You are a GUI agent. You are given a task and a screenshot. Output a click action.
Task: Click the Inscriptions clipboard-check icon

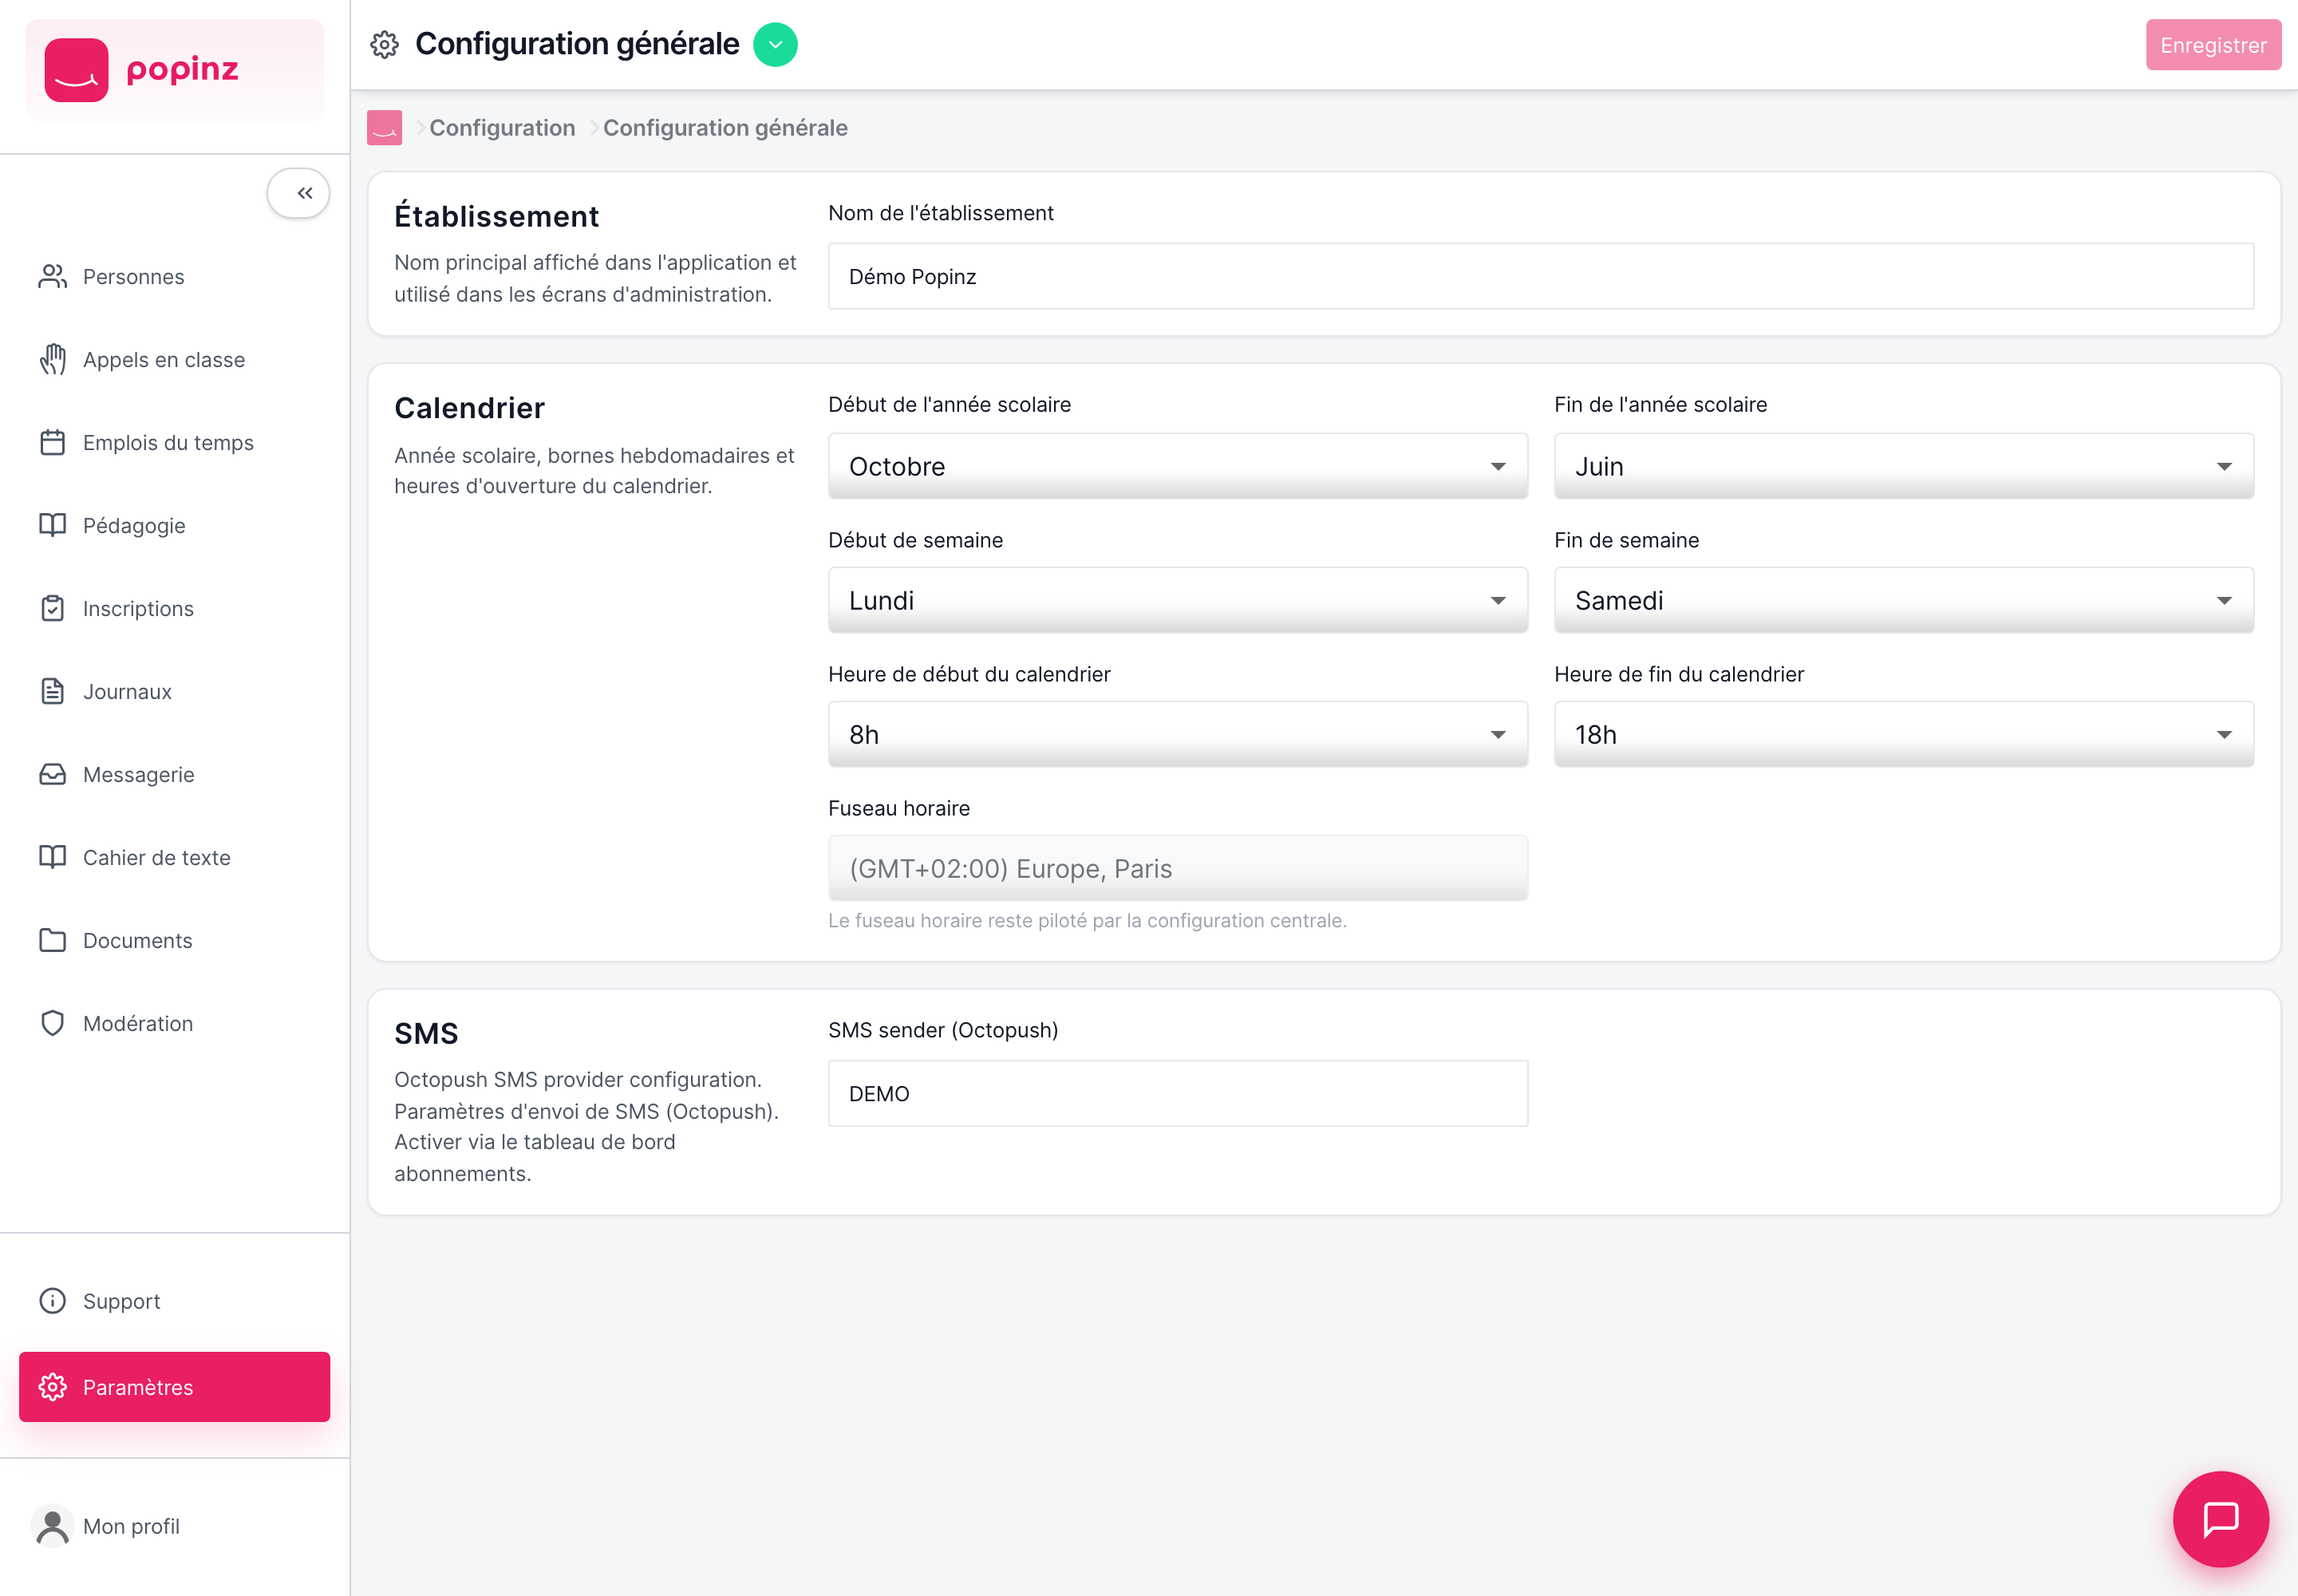tap(52, 608)
